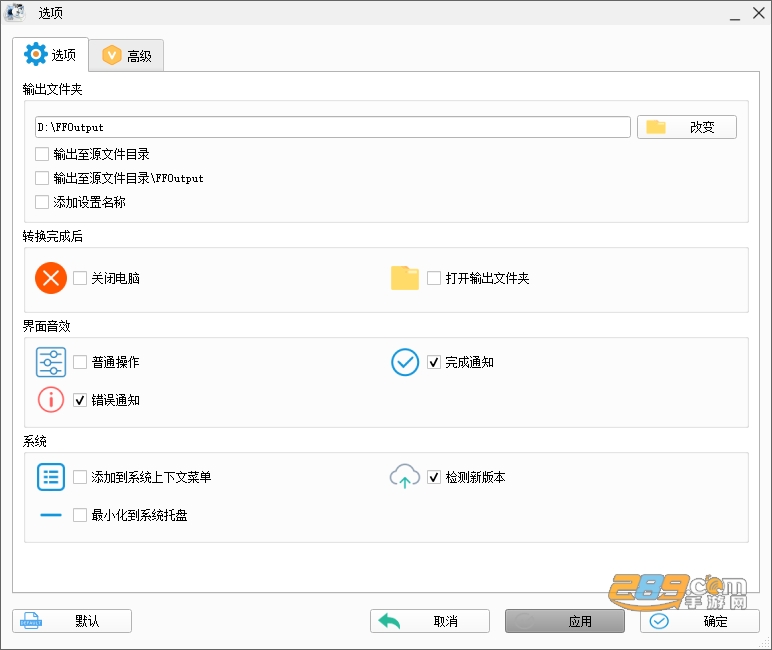Screen dimensions: 772x650
Task: Click the 转换完成后 section label
Action: [x=52, y=236]
